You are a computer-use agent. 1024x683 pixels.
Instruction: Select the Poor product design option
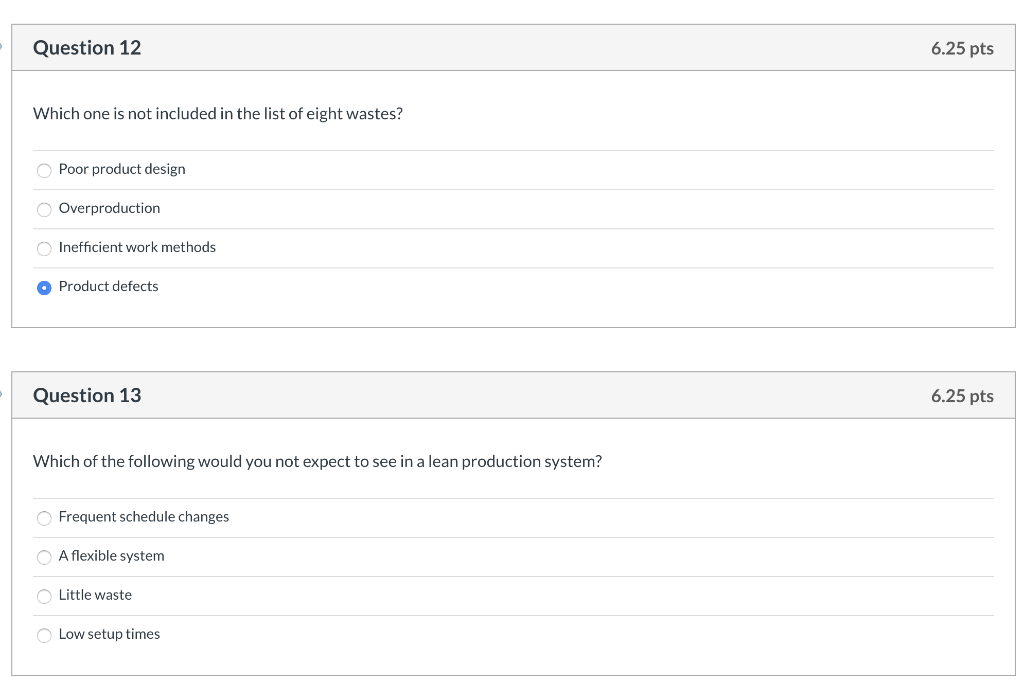44,170
